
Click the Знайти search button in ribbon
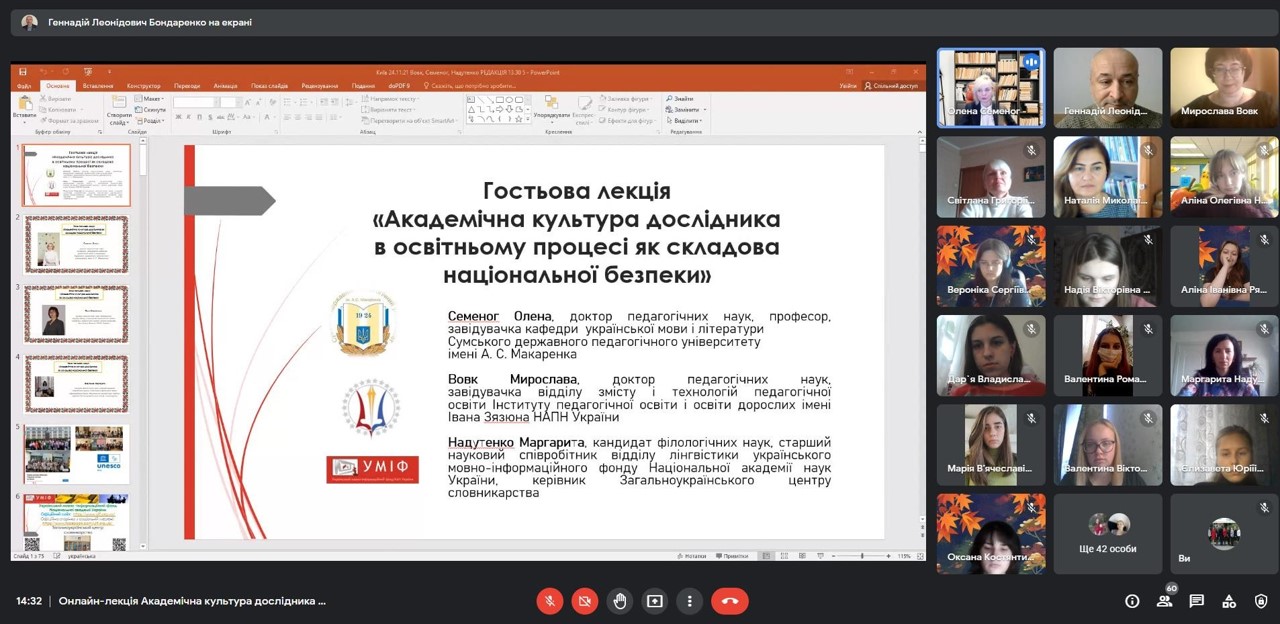682,99
